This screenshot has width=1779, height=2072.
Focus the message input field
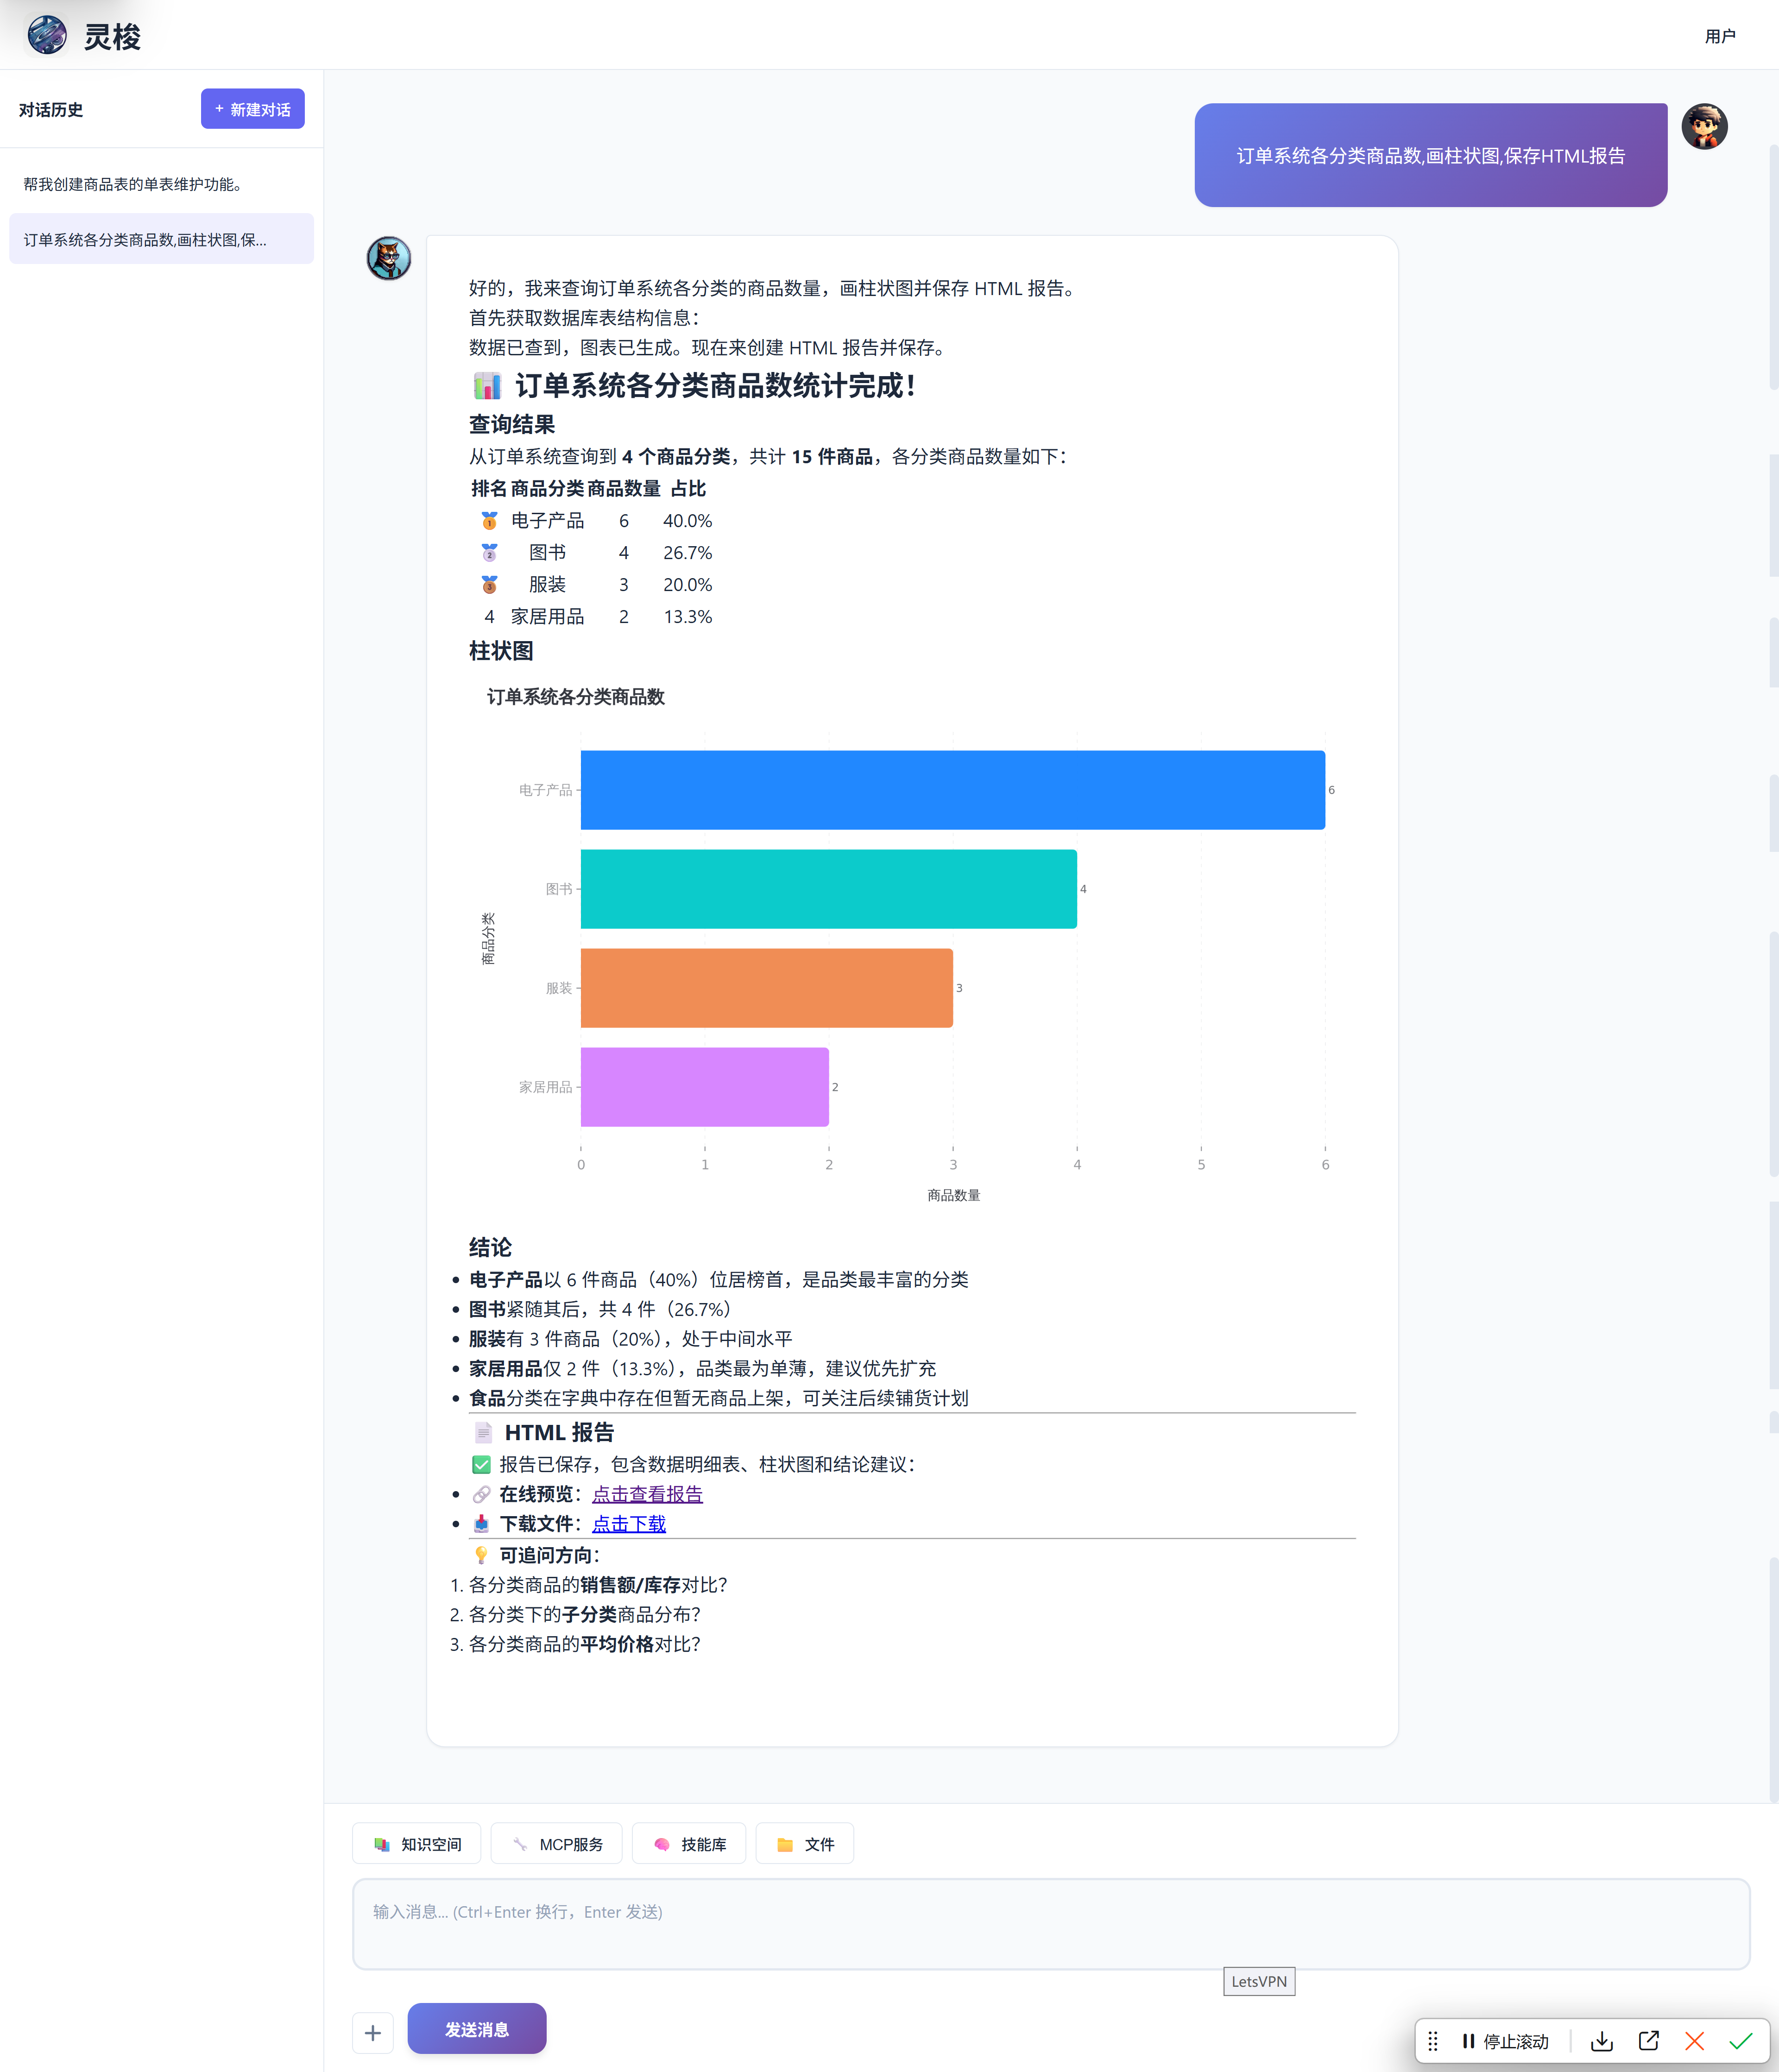click(x=1051, y=1925)
